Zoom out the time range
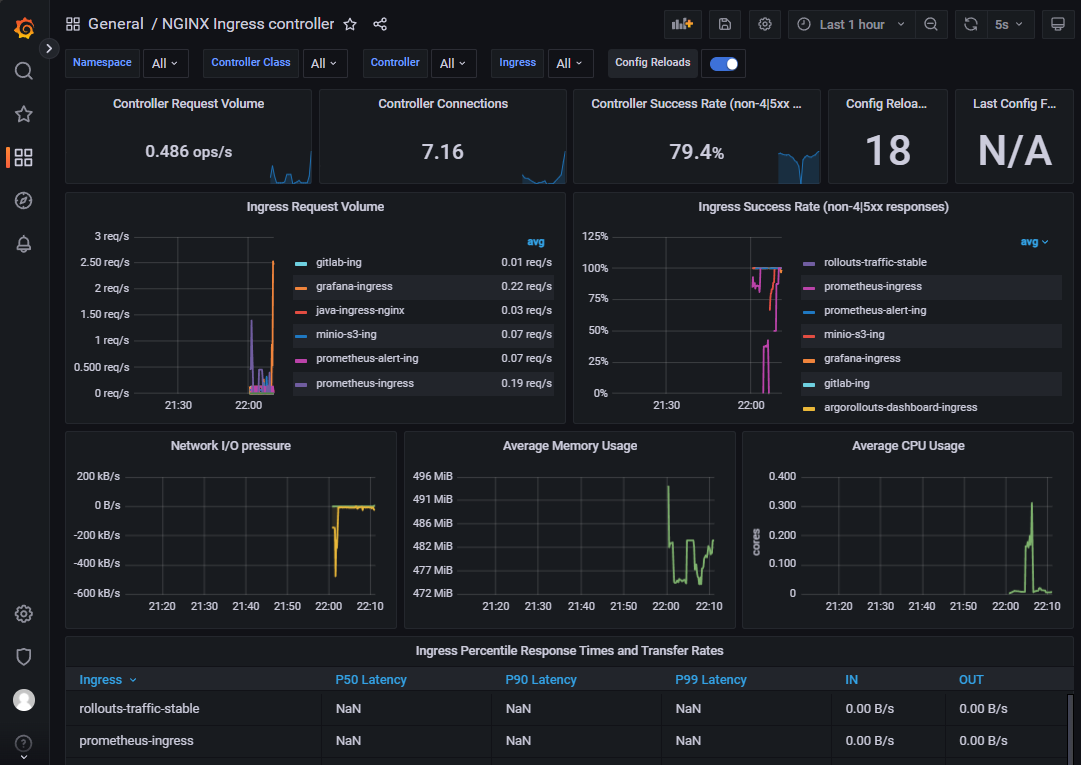The width and height of the screenshot is (1081, 765). click(931, 24)
